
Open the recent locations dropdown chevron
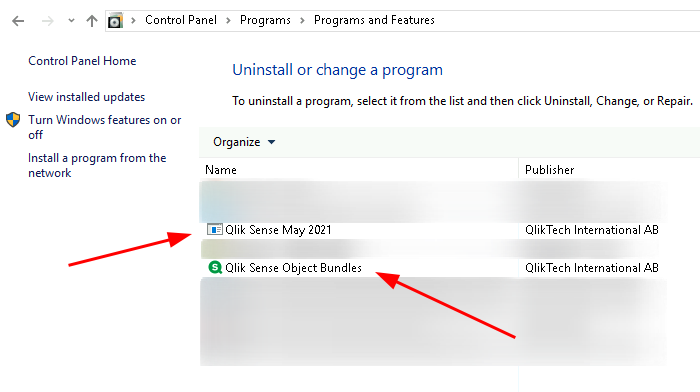pyautogui.click(x=71, y=21)
